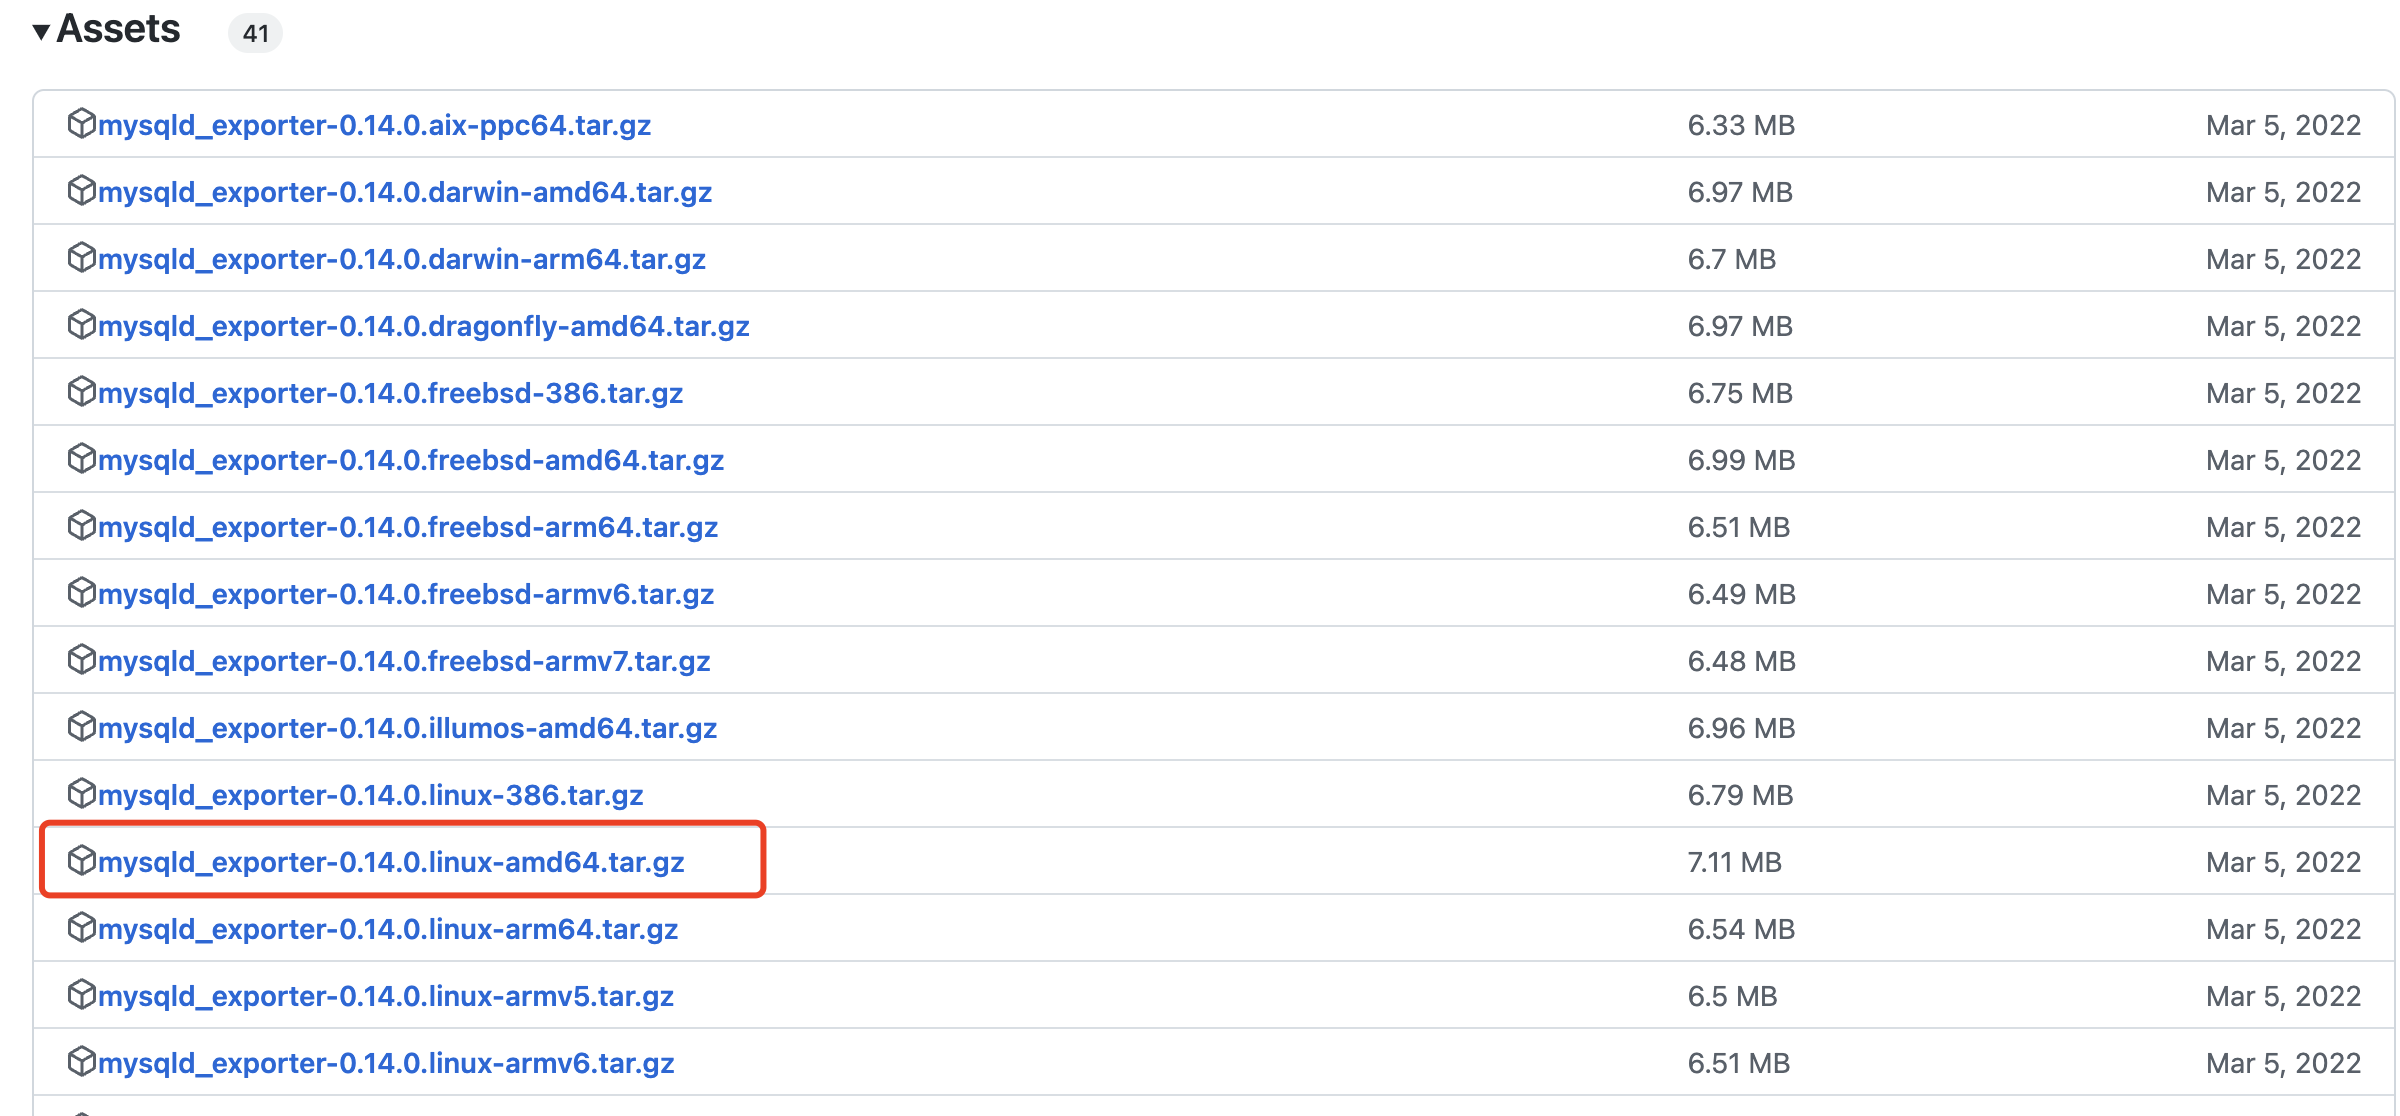Image resolution: width=2400 pixels, height=1116 pixels.
Task: Click the 6.99 MB file size
Action: pos(1742,460)
